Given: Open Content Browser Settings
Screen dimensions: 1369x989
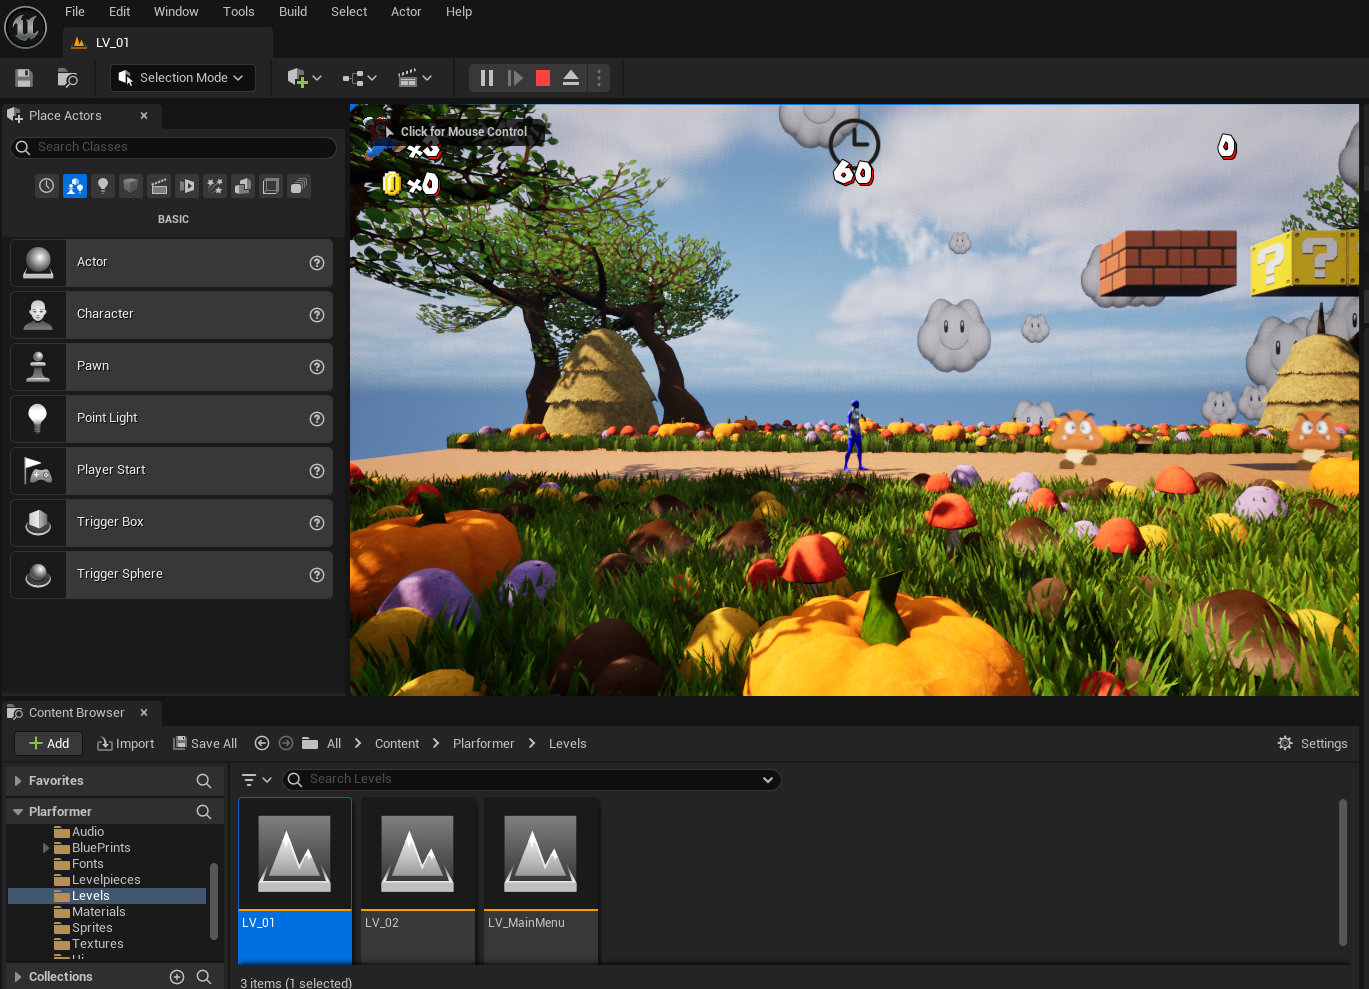Looking at the screenshot, I should point(1312,743).
